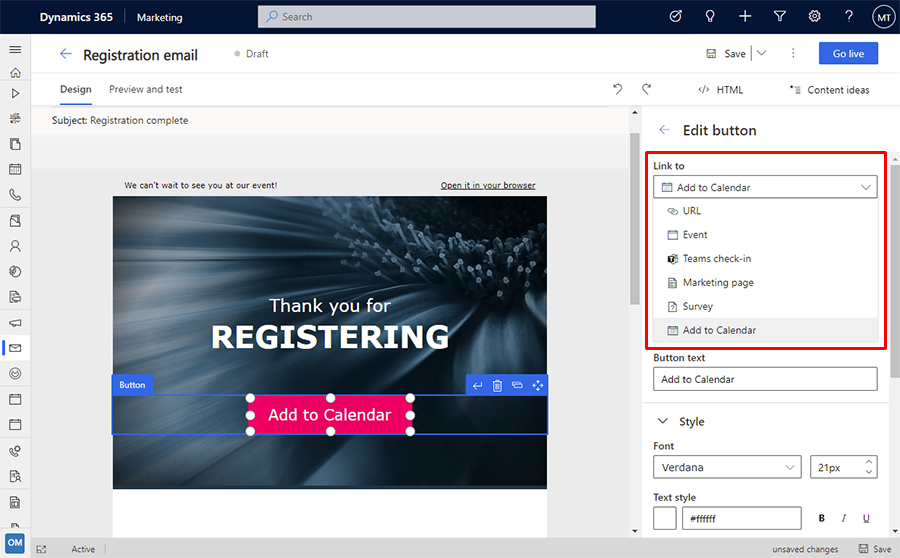Switch to Preview and test tab
Image resolution: width=900 pixels, height=558 pixels.
pyautogui.click(x=145, y=90)
